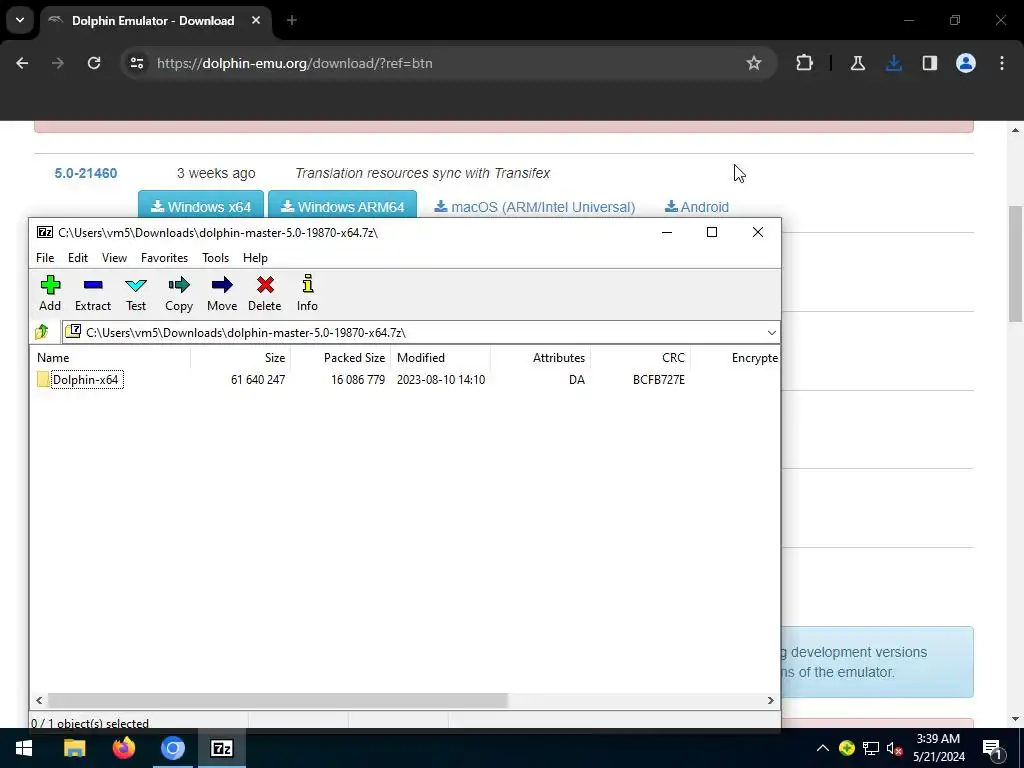This screenshot has height=768, width=1024.
Task: Open the Info toolbar icon
Action: pyautogui.click(x=307, y=293)
